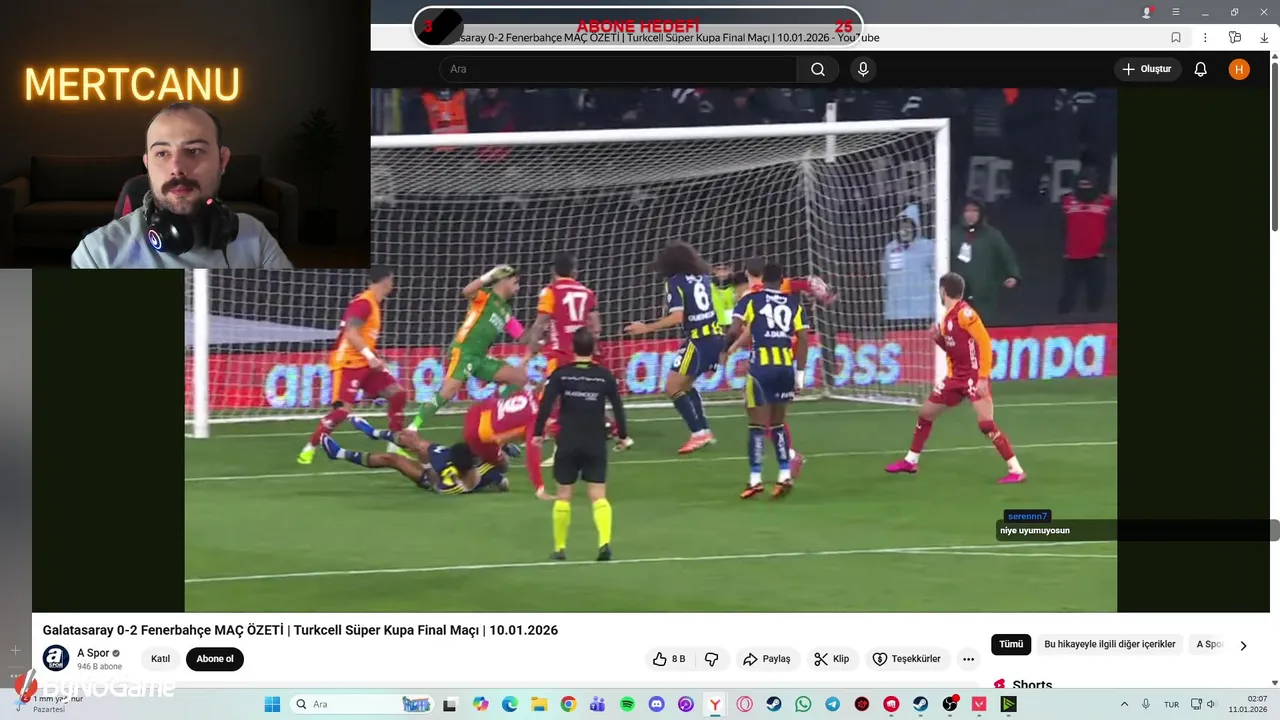The image size is (1280, 720).
Task: Open Google Chrome from the taskbar
Action: coord(568,704)
